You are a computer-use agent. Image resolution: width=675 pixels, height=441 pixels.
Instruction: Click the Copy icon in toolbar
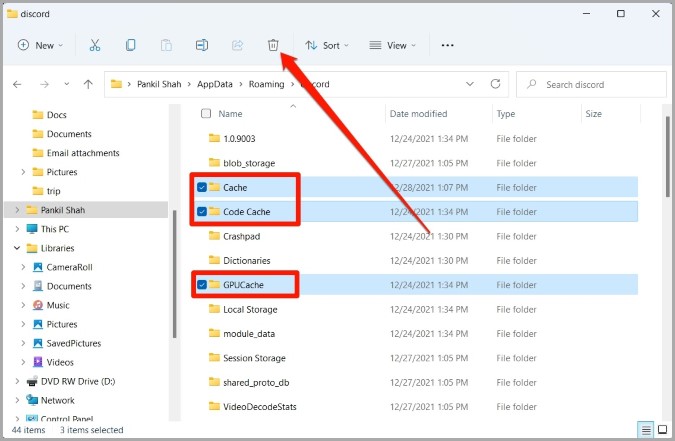[x=130, y=45]
